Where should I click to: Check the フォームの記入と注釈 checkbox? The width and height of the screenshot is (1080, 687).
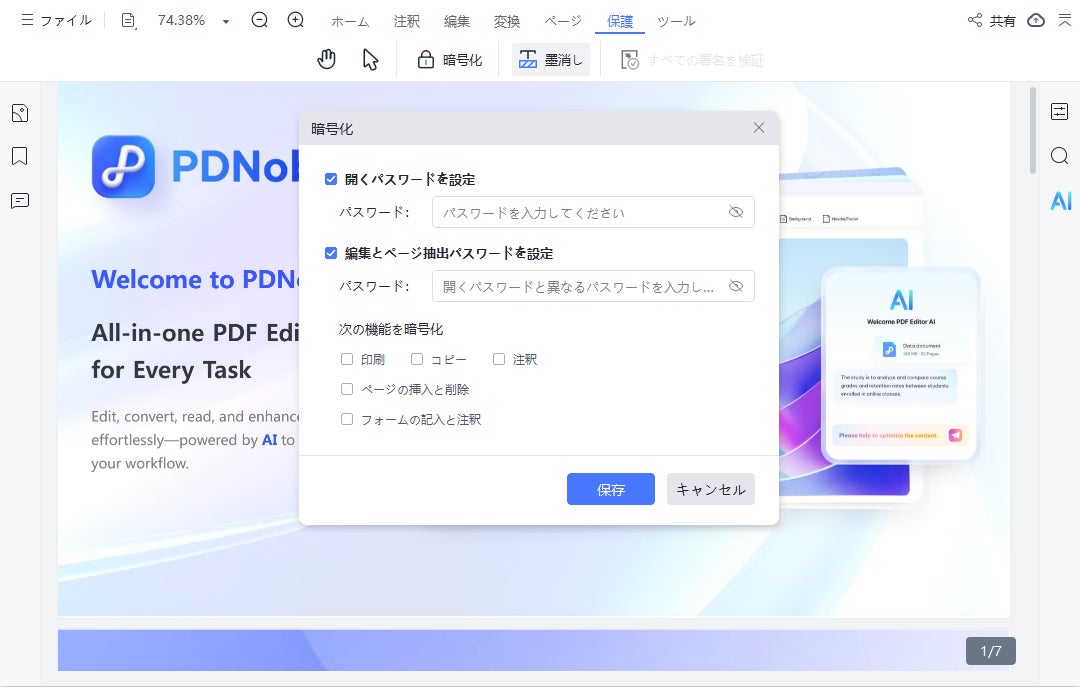pos(347,419)
